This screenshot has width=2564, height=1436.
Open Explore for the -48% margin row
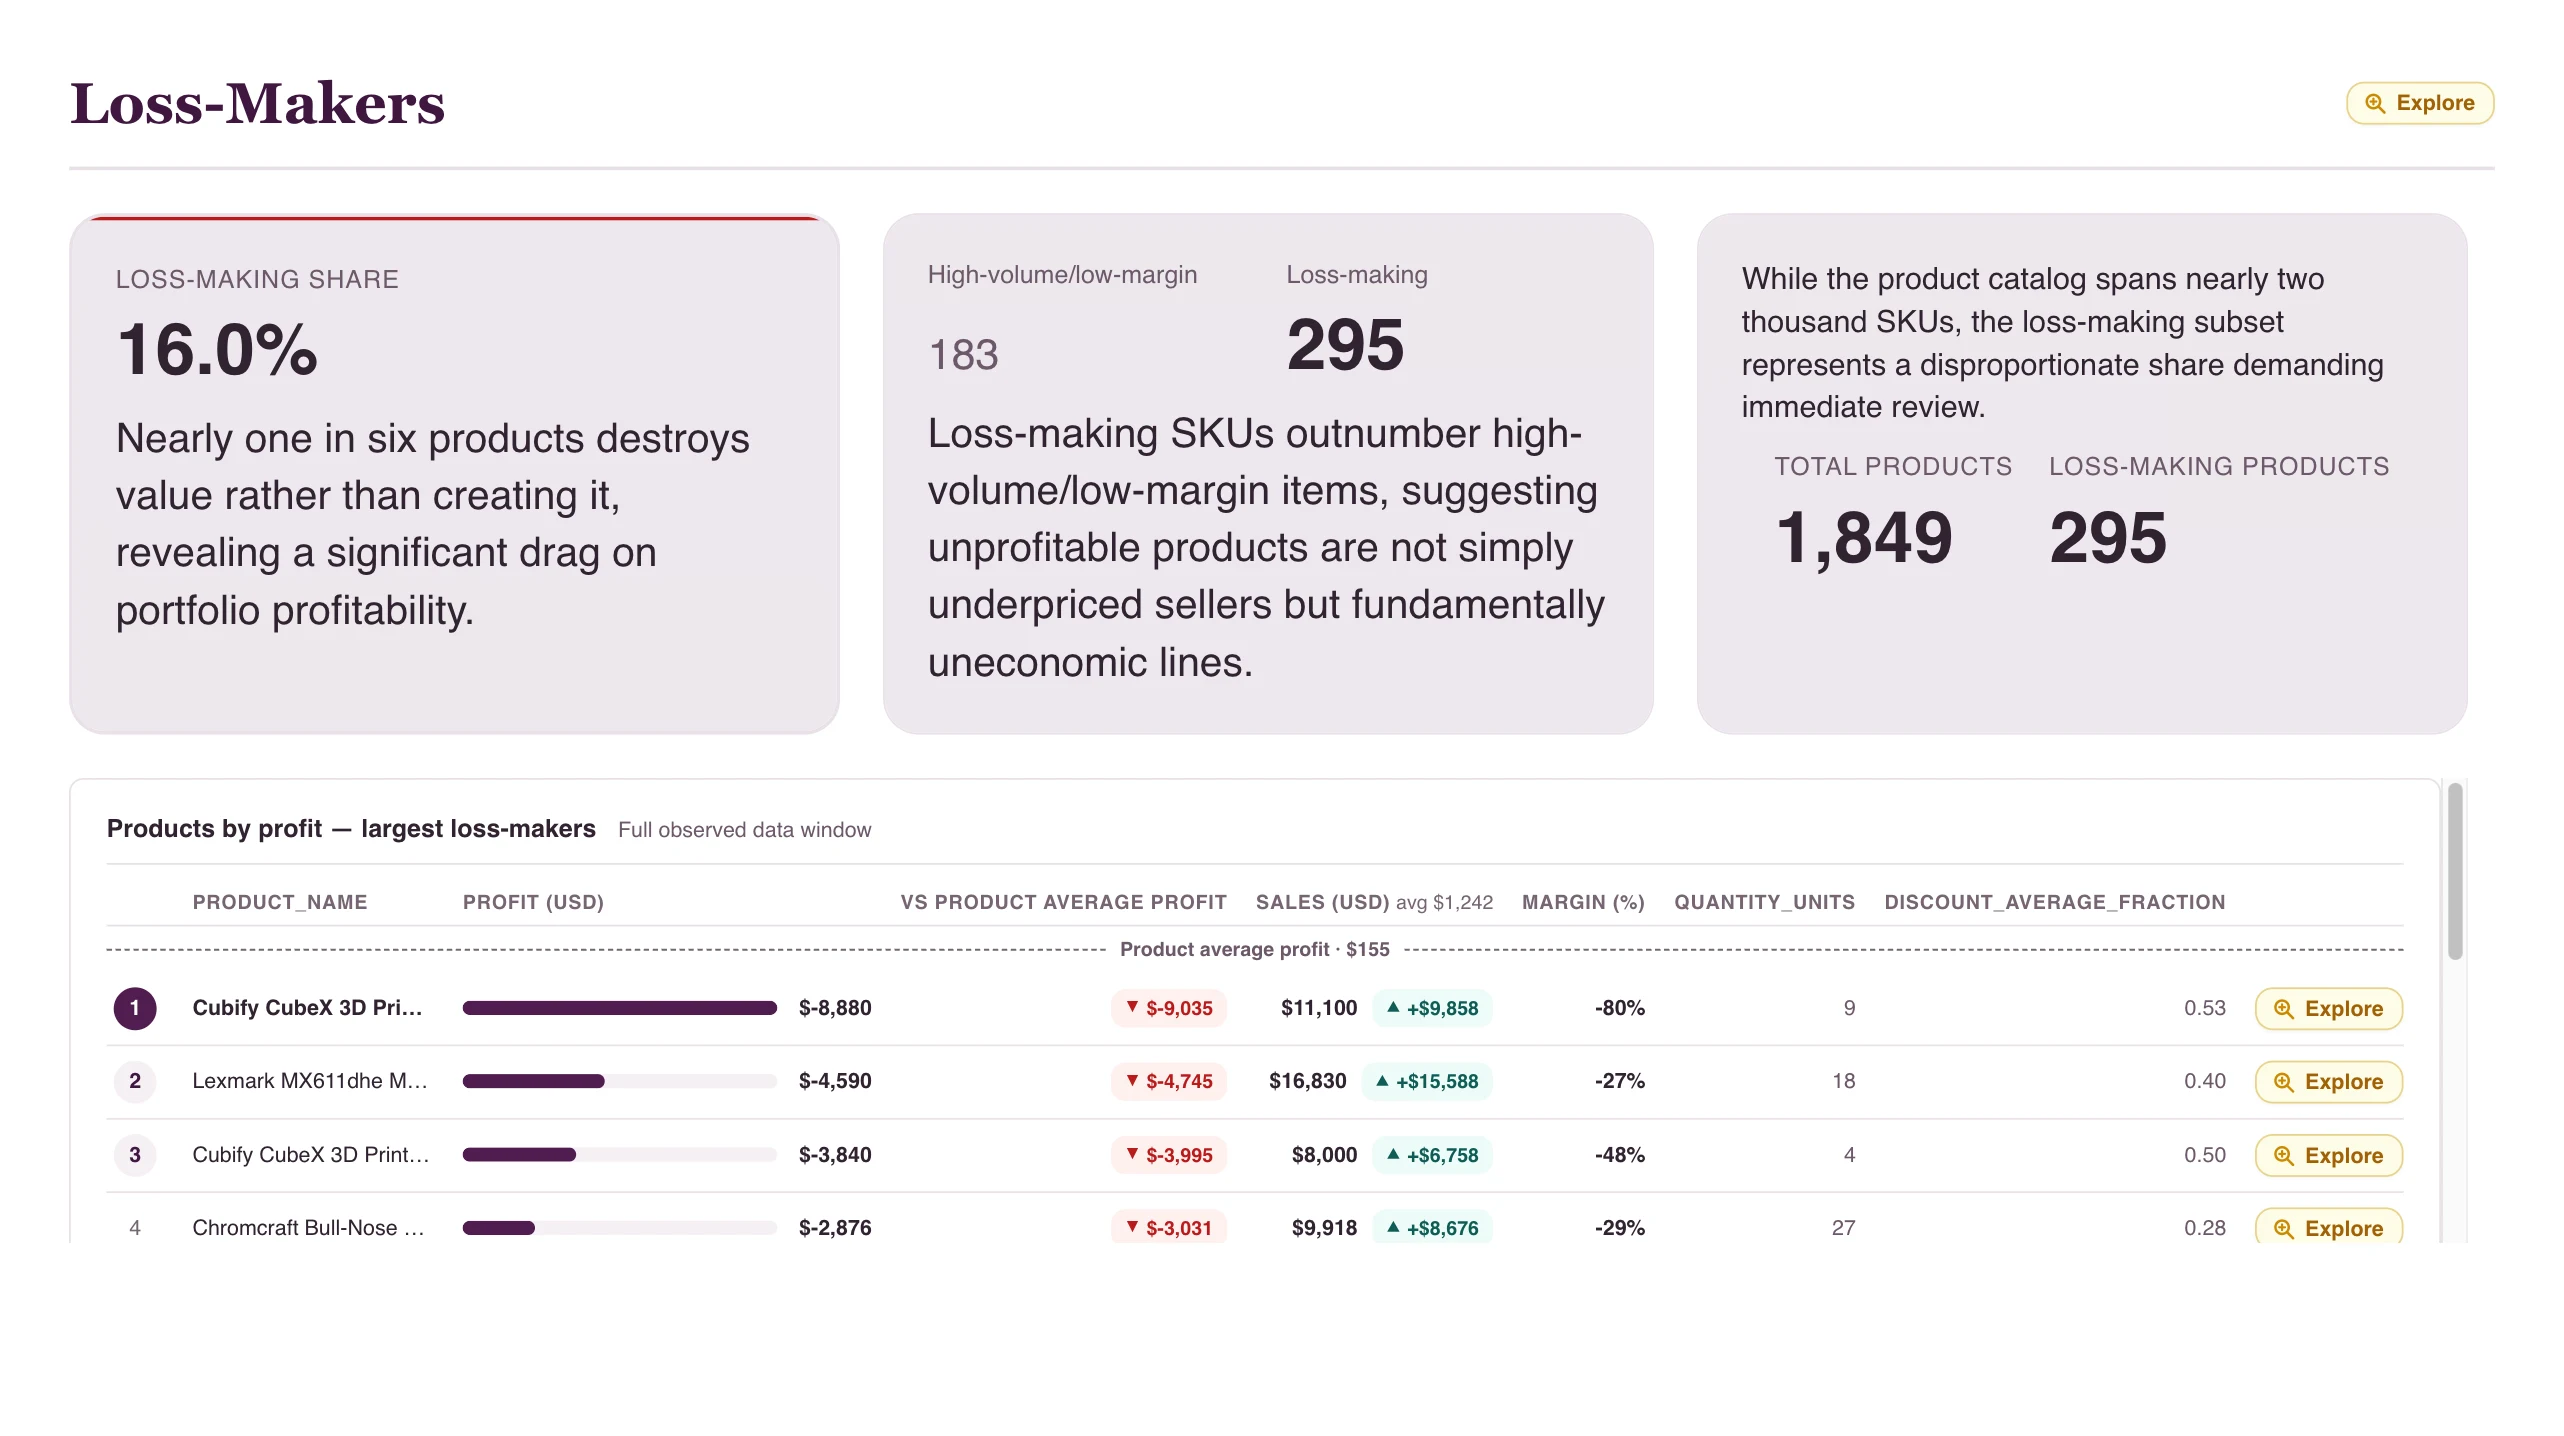(2328, 1155)
